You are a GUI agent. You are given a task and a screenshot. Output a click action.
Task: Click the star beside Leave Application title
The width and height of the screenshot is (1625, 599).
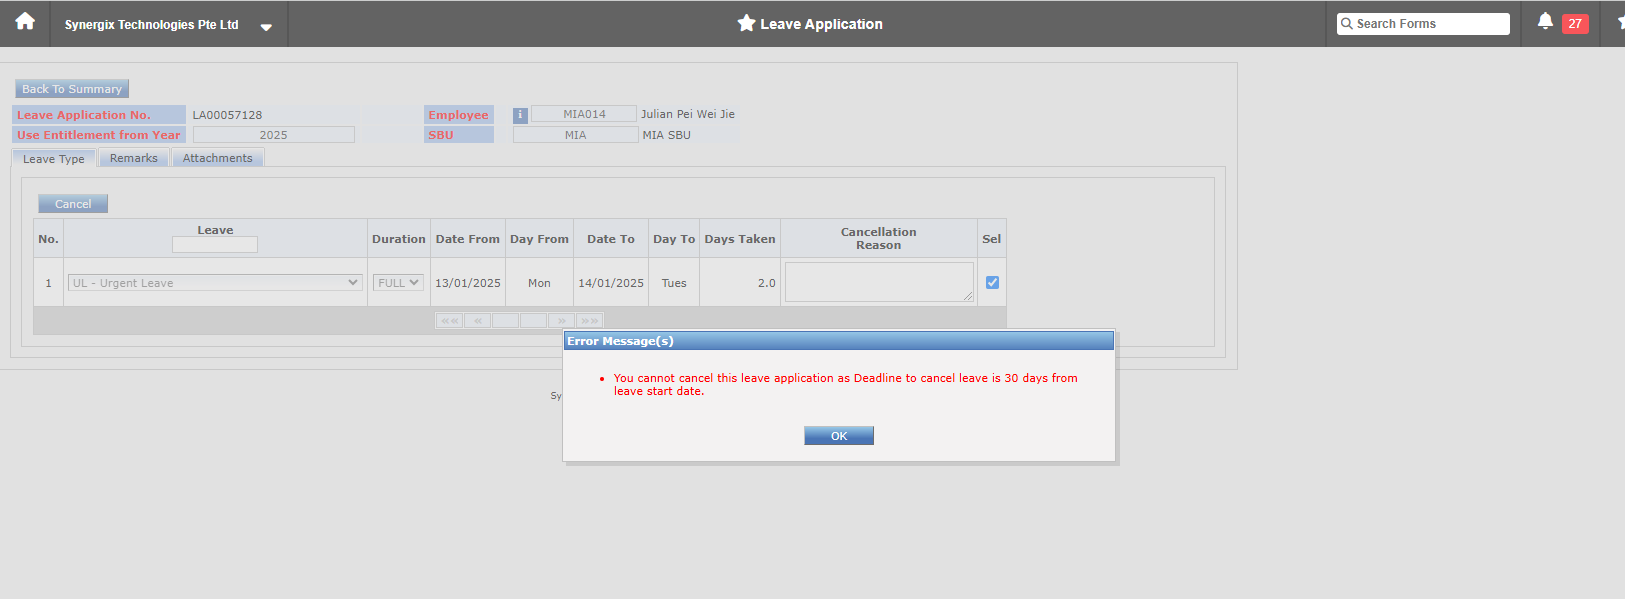[x=746, y=23]
